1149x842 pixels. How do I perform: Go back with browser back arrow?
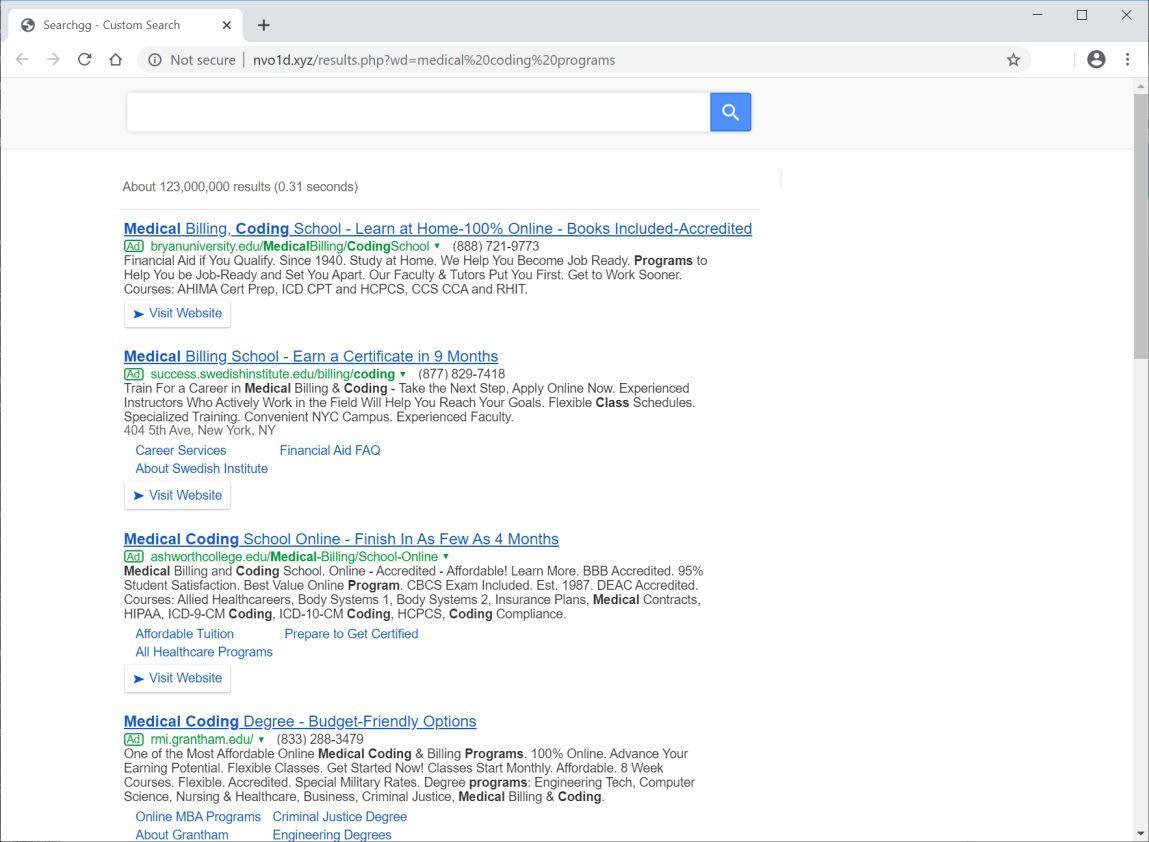(x=22, y=59)
